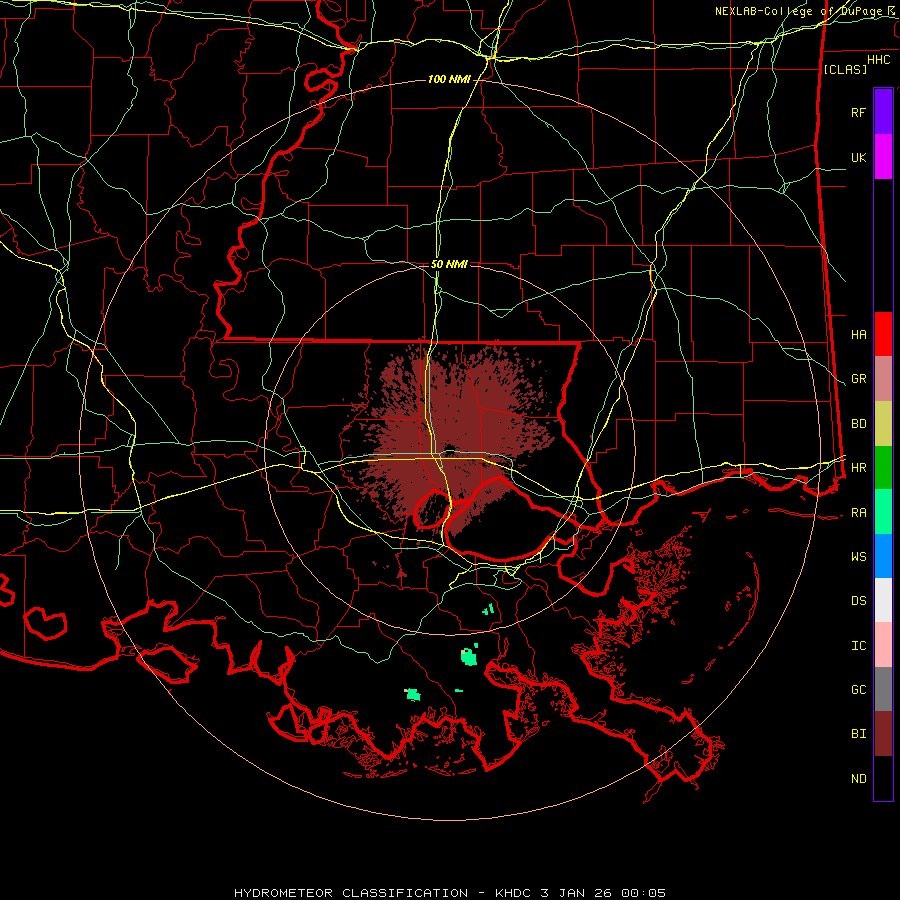Click the 'HA' legend label
The width and height of the screenshot is (900, 900).
(858, 334)
